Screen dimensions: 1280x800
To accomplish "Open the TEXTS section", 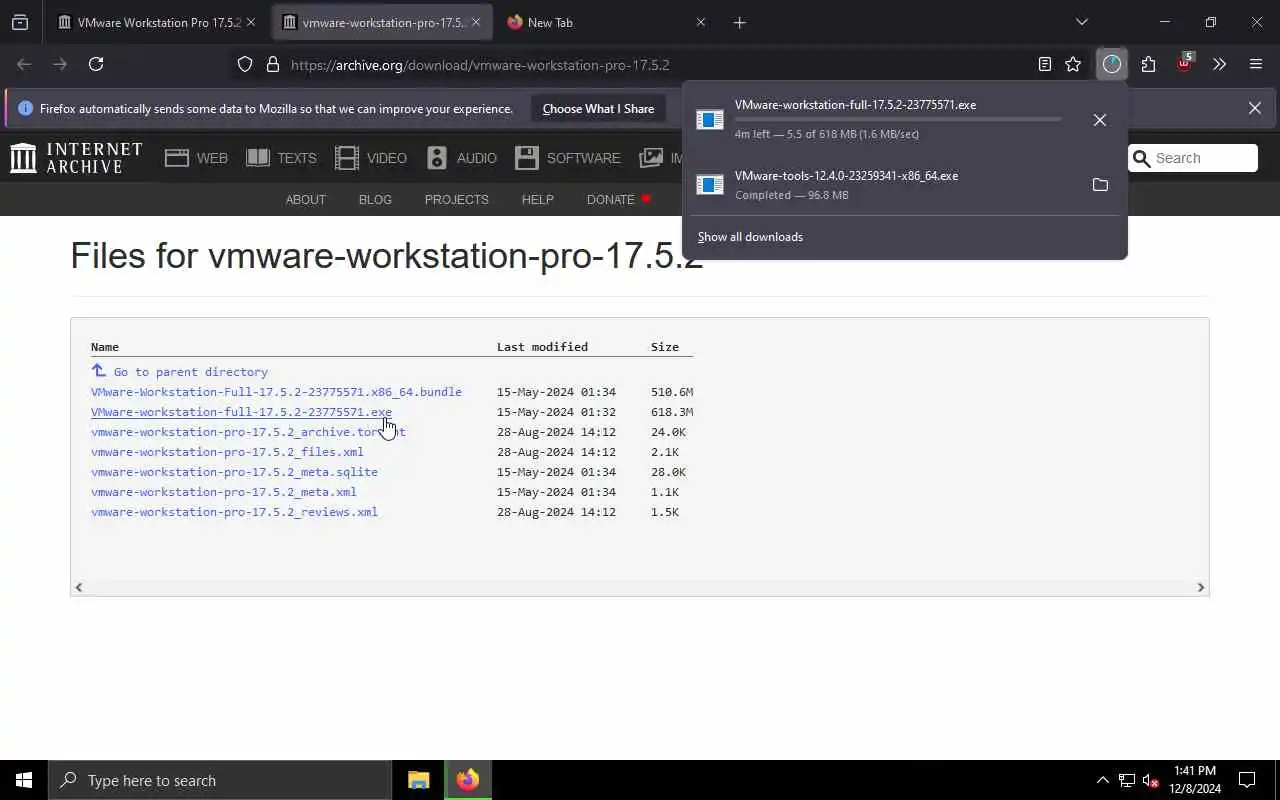I will 281,158.
